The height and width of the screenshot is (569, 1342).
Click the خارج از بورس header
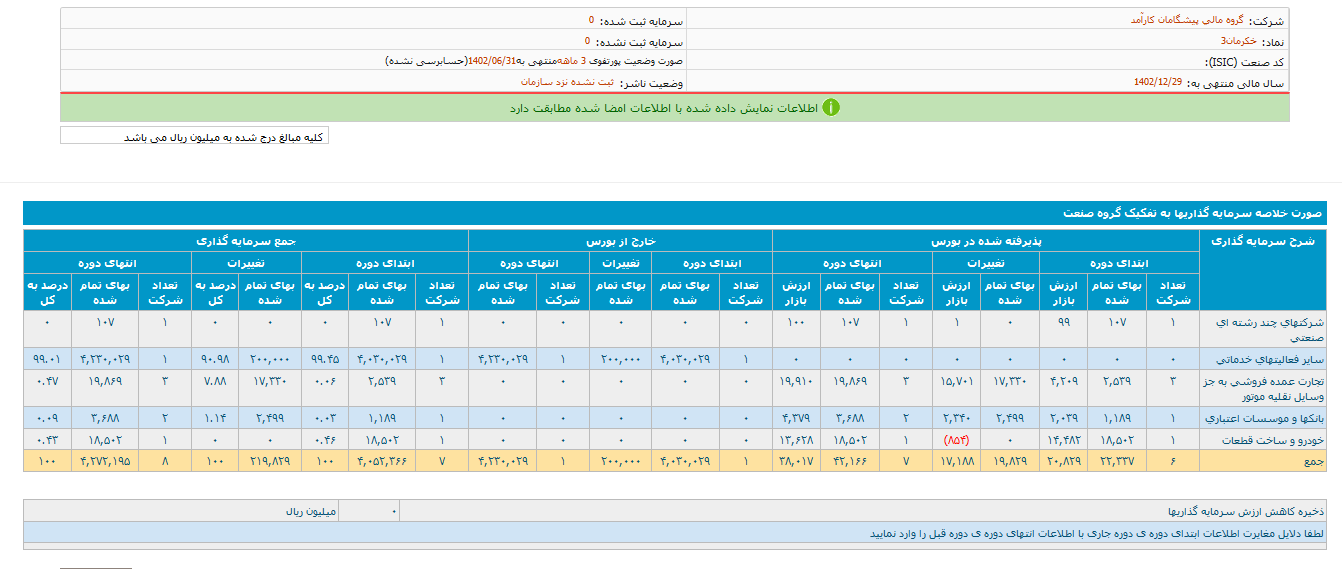point(620,241)
